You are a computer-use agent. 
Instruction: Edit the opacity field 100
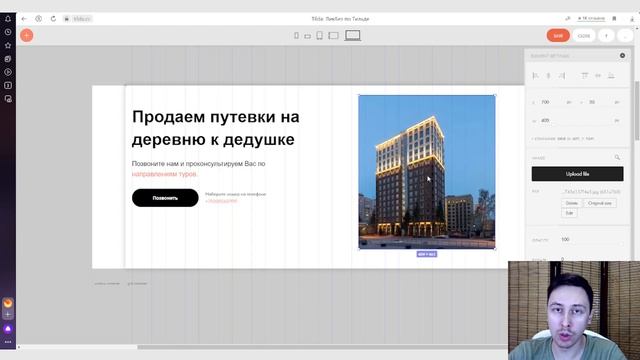coord(592,240)
